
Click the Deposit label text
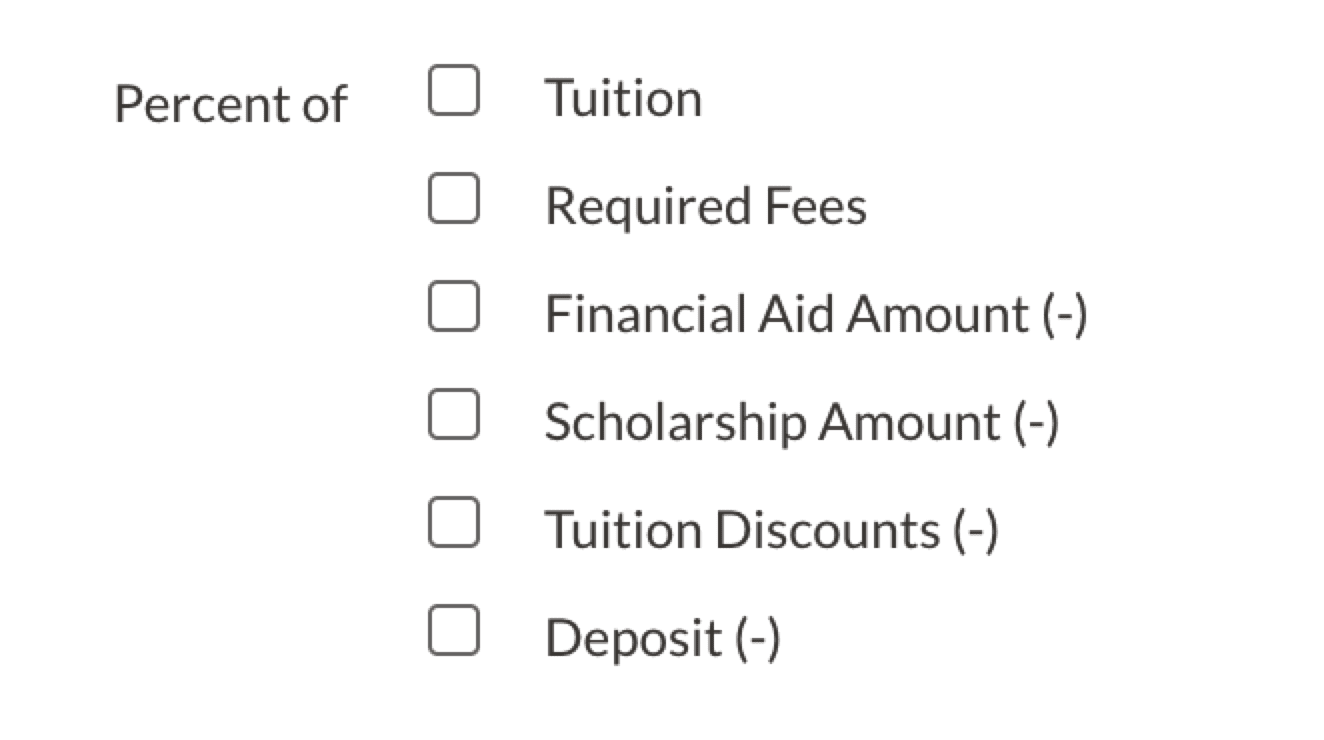tap(633, 638)
